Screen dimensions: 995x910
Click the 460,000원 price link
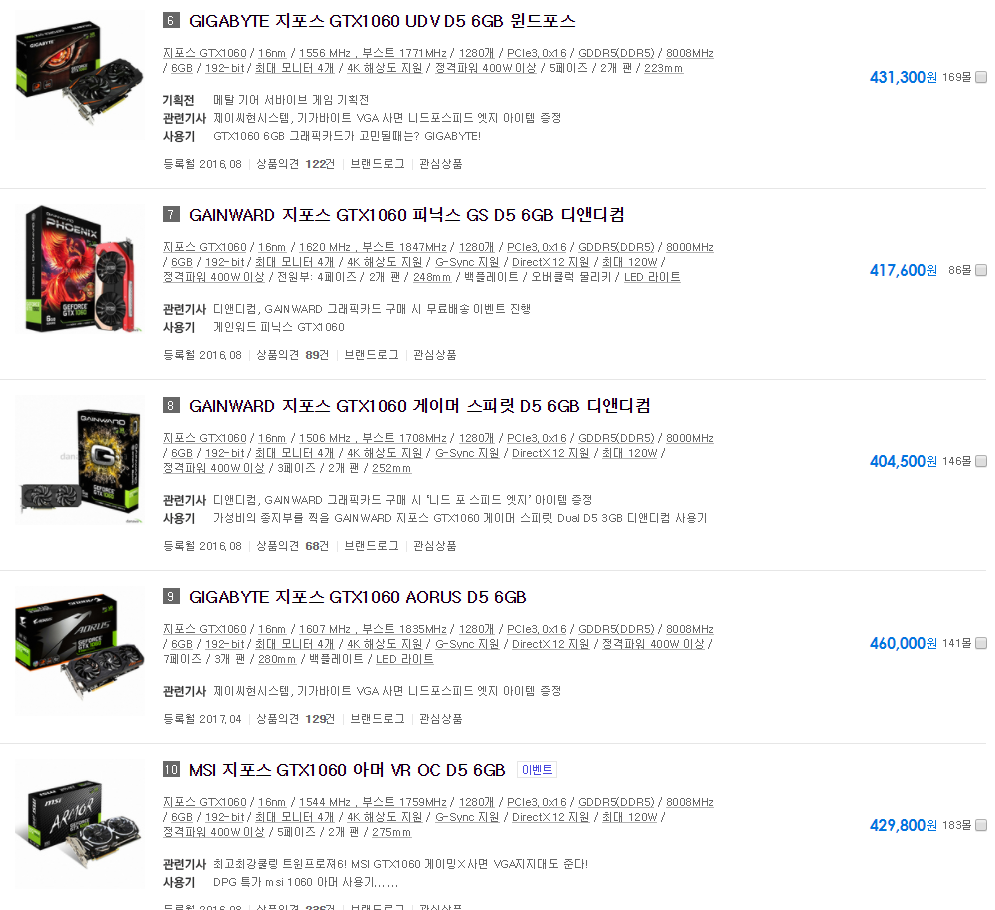tap(903, 643)
